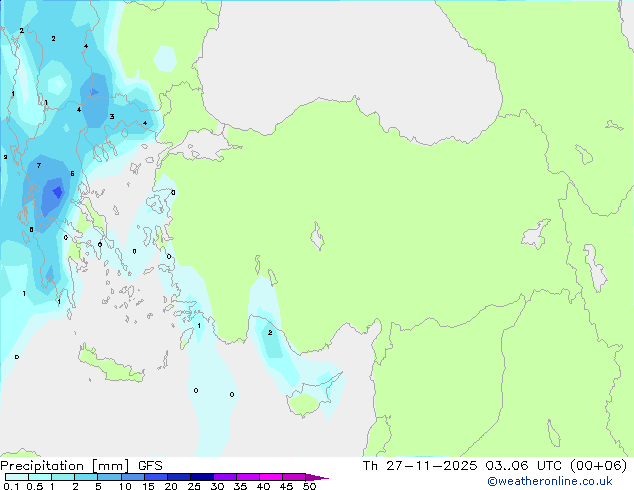Click the 'Th 27-11-2025 03..06 UTC (00+06)' timestamp
634x490 pixels.
(495, 465)
